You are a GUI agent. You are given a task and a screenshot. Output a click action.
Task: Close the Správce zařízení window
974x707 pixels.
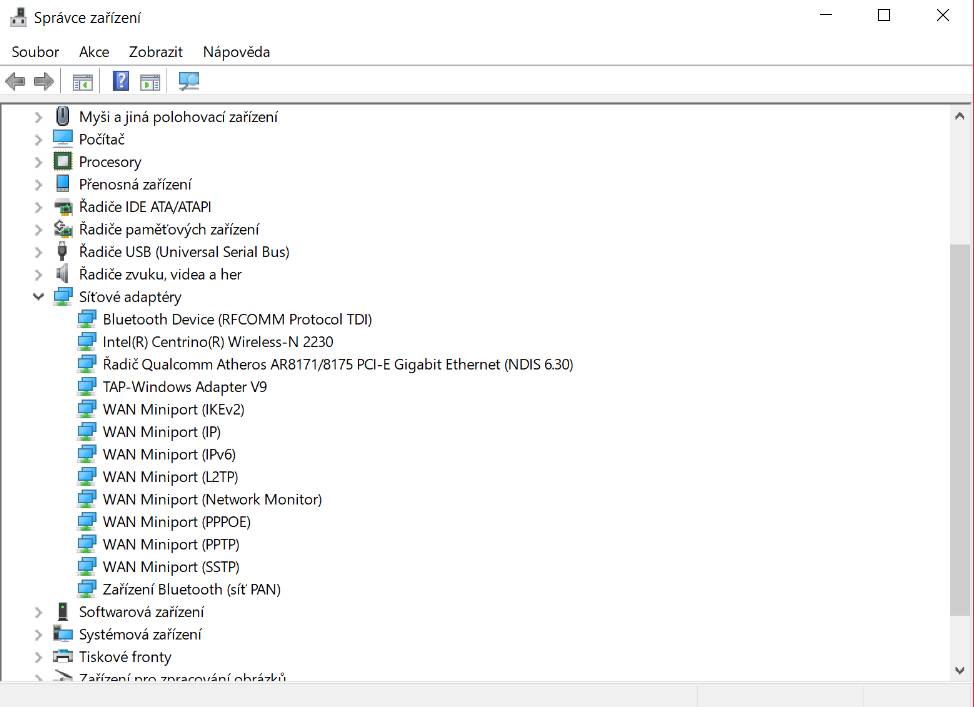[x=942, y=15]
